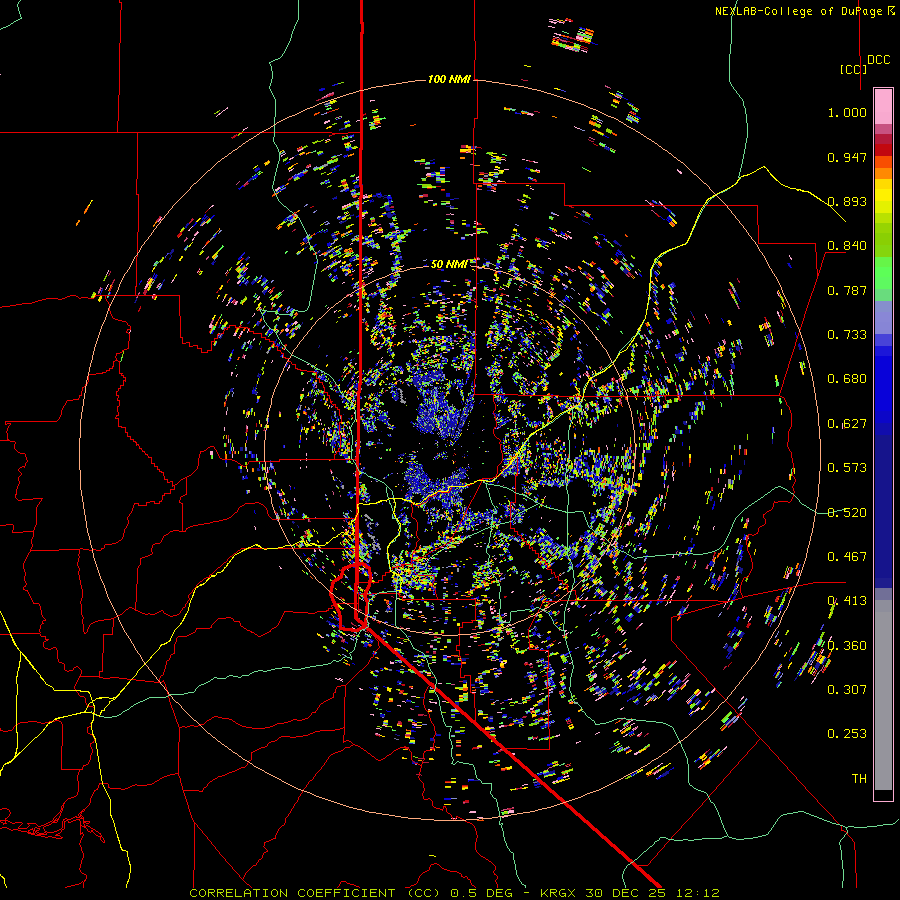The width and height of the screenshot is (900, 900).
Task: Click the NEXLAB-College of DuPage label
Action: (x=805, y=11)
